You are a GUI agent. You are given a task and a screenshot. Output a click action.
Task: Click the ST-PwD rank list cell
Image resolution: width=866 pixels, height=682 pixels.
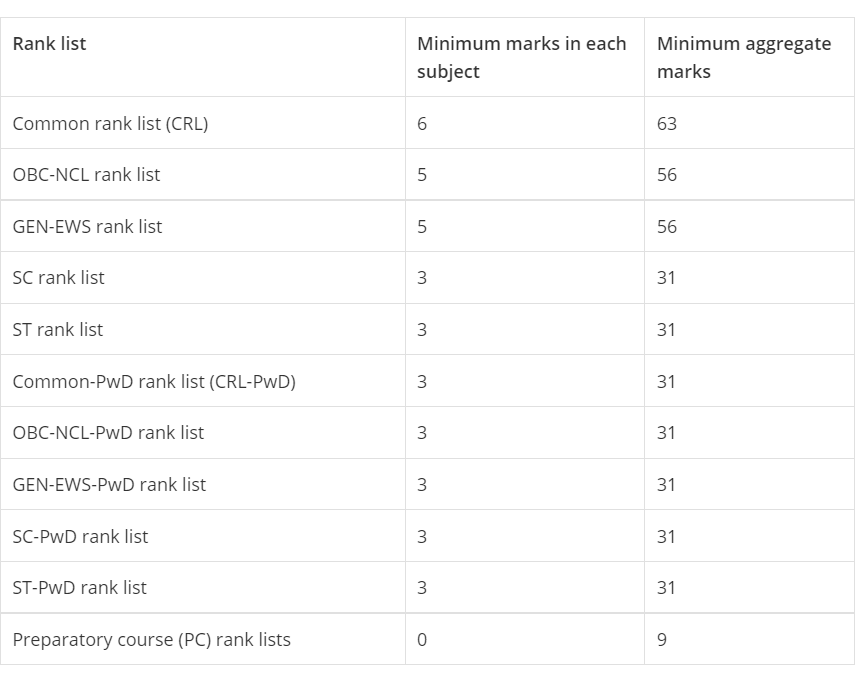tap(79, 588)
